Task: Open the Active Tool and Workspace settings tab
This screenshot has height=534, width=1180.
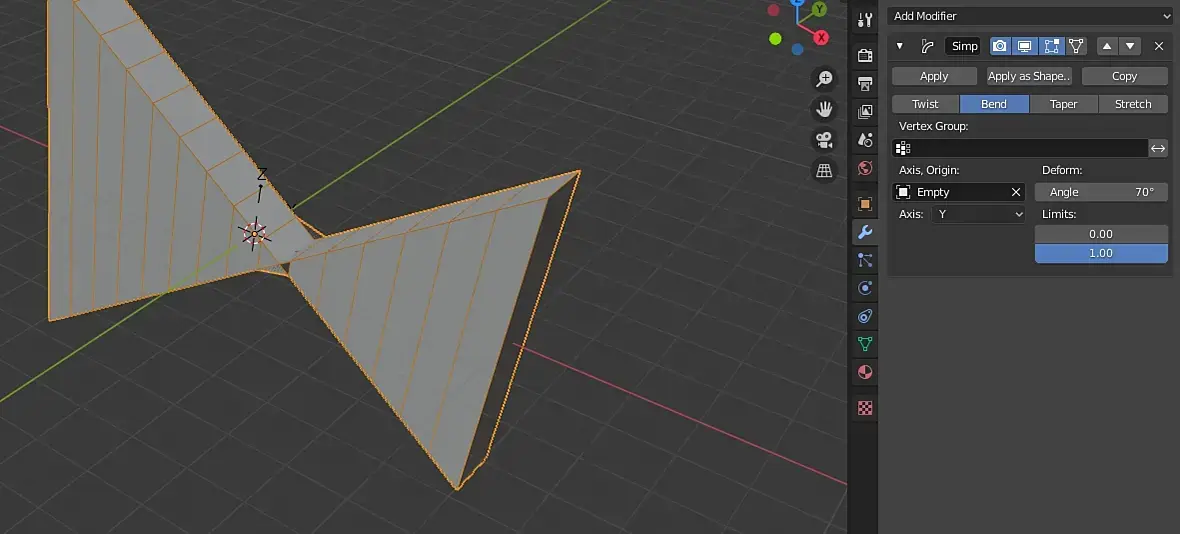Action: [x=865, y=20]
